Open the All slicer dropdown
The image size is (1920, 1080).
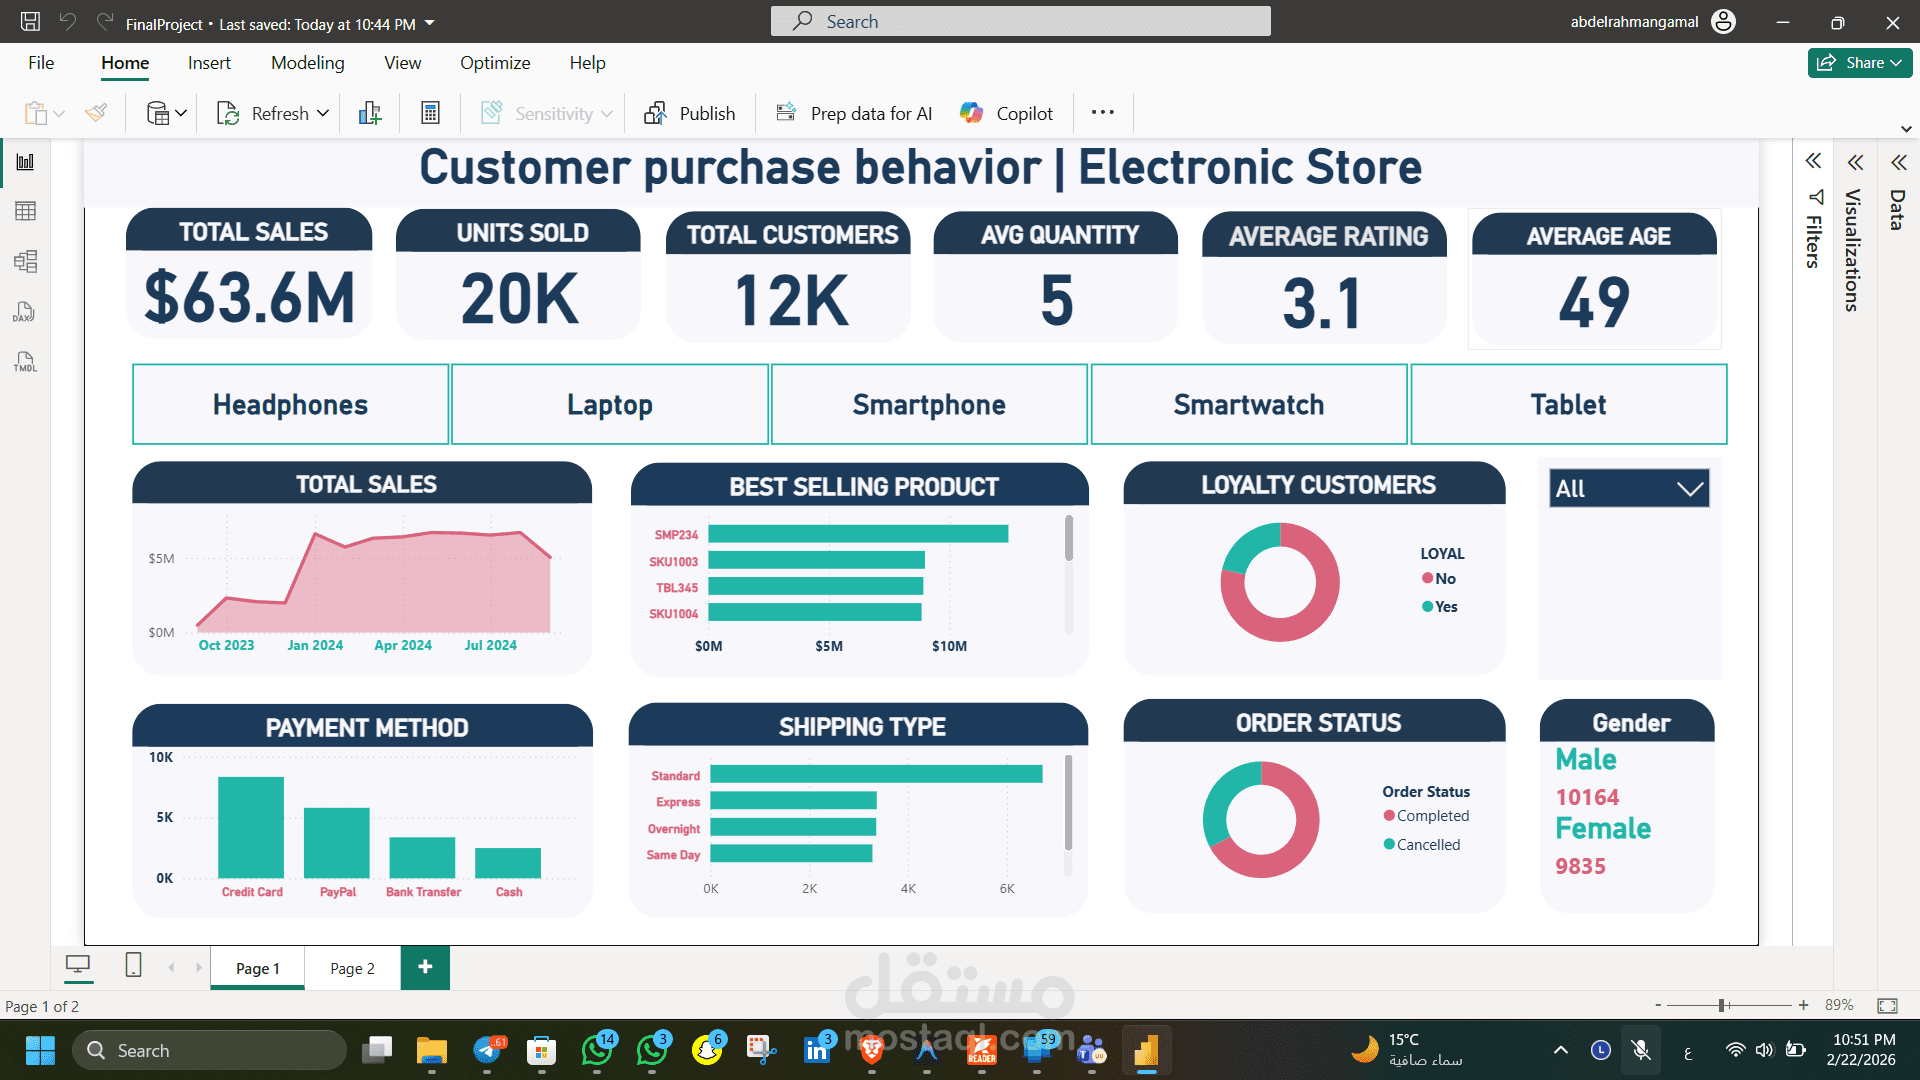click(x=1688, y=489)
